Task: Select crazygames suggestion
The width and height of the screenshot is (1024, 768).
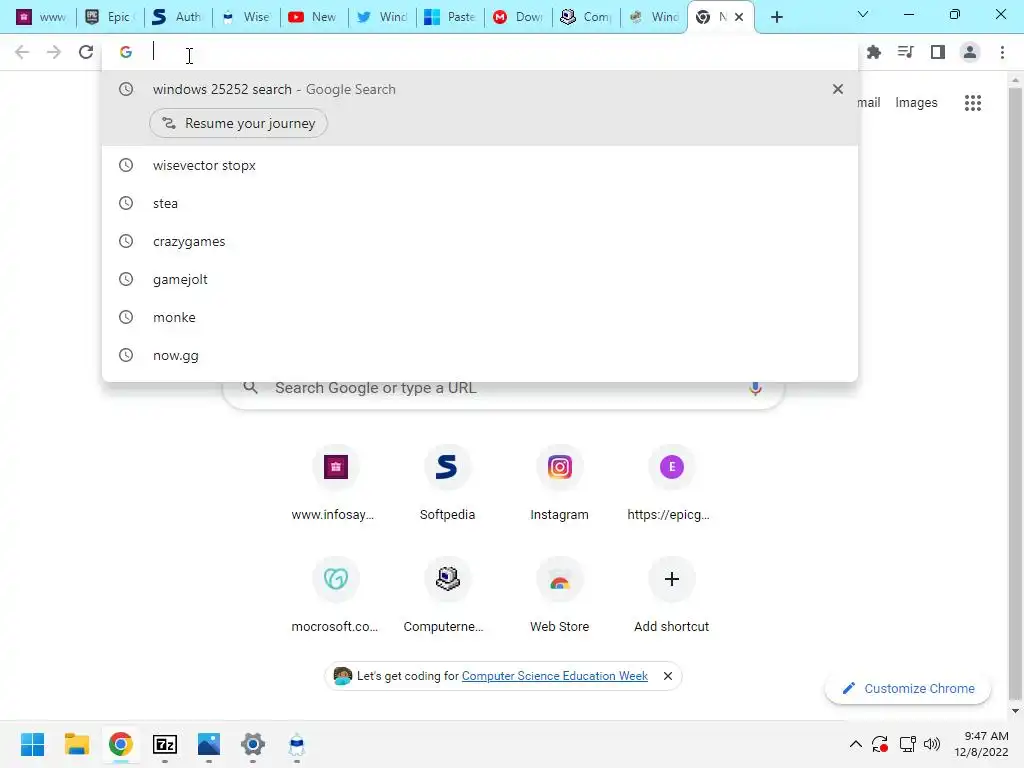Action: pyautogui.click(x=480, y=241)
